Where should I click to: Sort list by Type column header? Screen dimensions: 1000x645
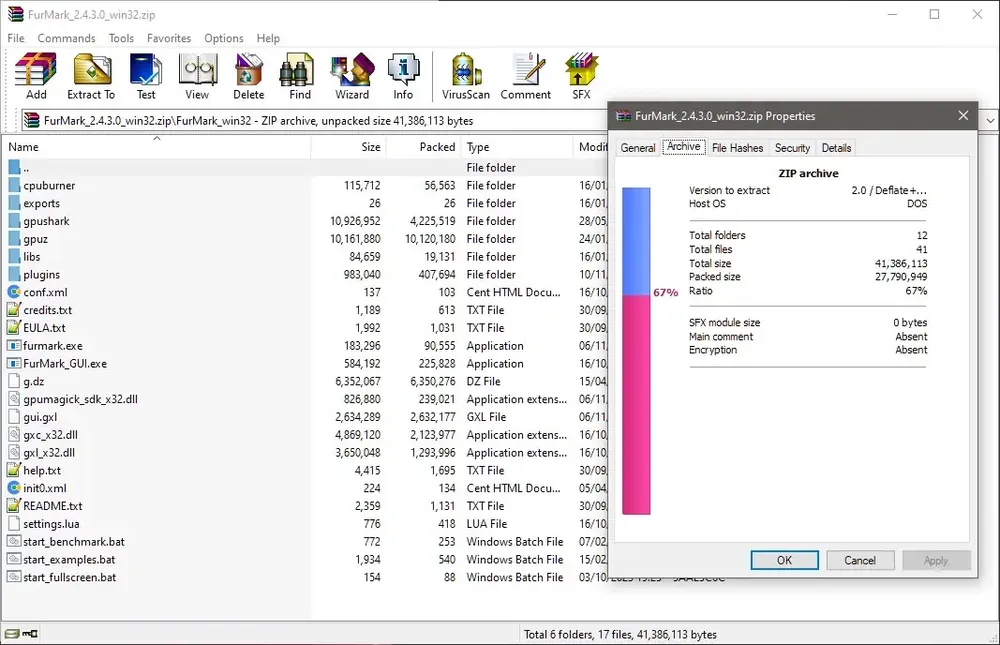[x=517, y=147]
